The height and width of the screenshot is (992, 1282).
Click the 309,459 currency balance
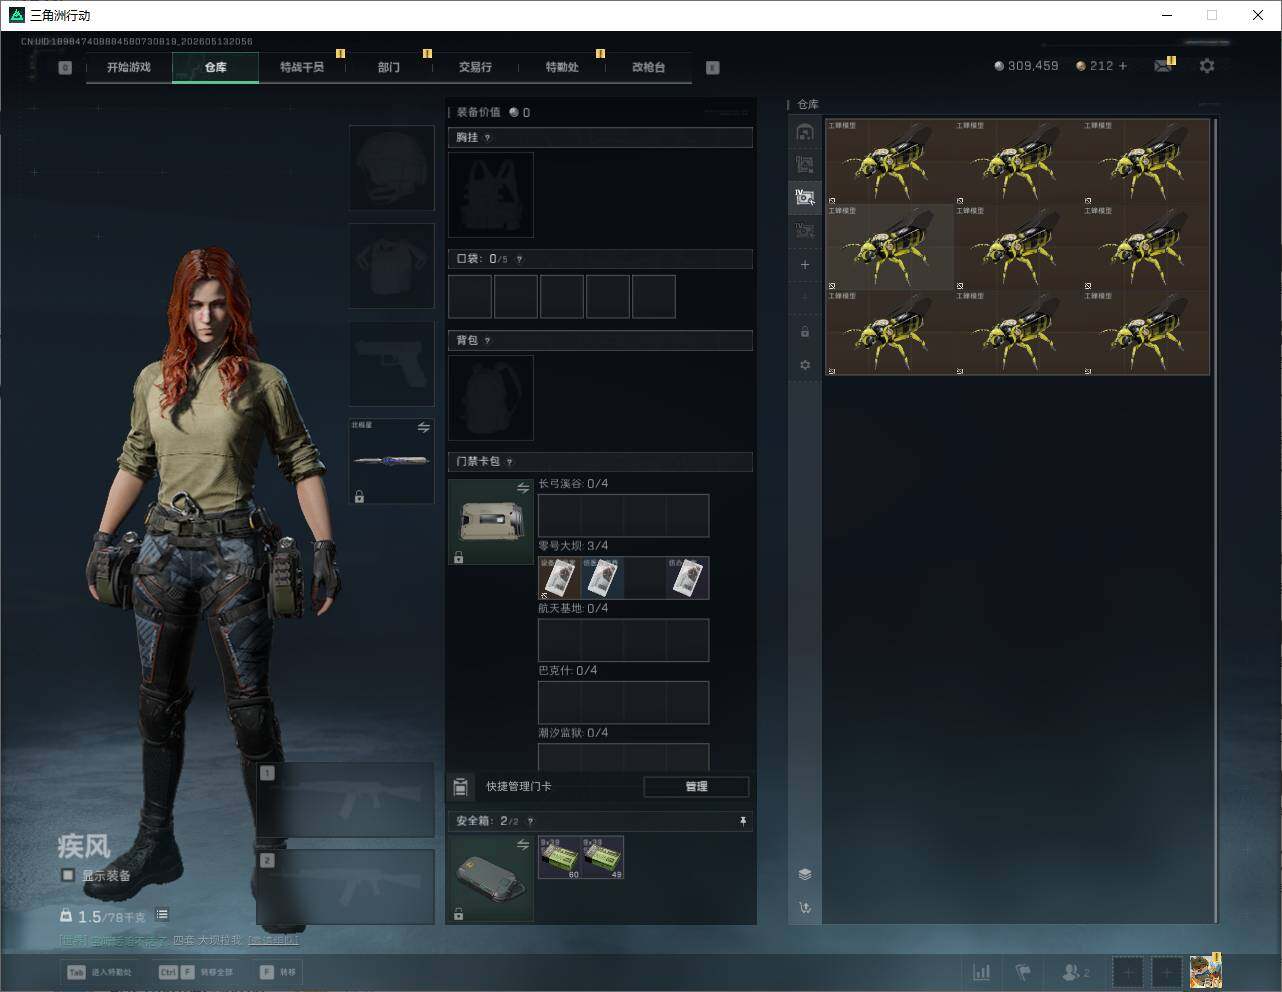coord(1026,66)
